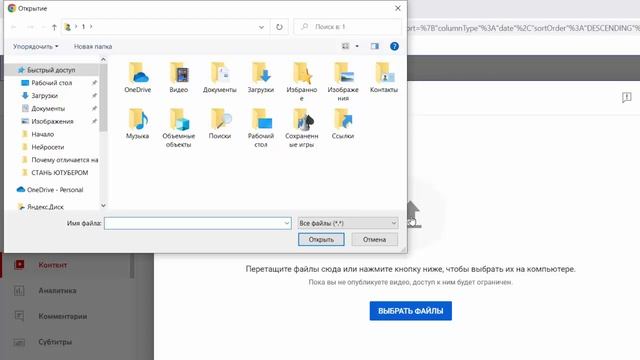Expand the address bar history dropdown
The width and height of the screenshot is (640, 360).
coord(261,27)
